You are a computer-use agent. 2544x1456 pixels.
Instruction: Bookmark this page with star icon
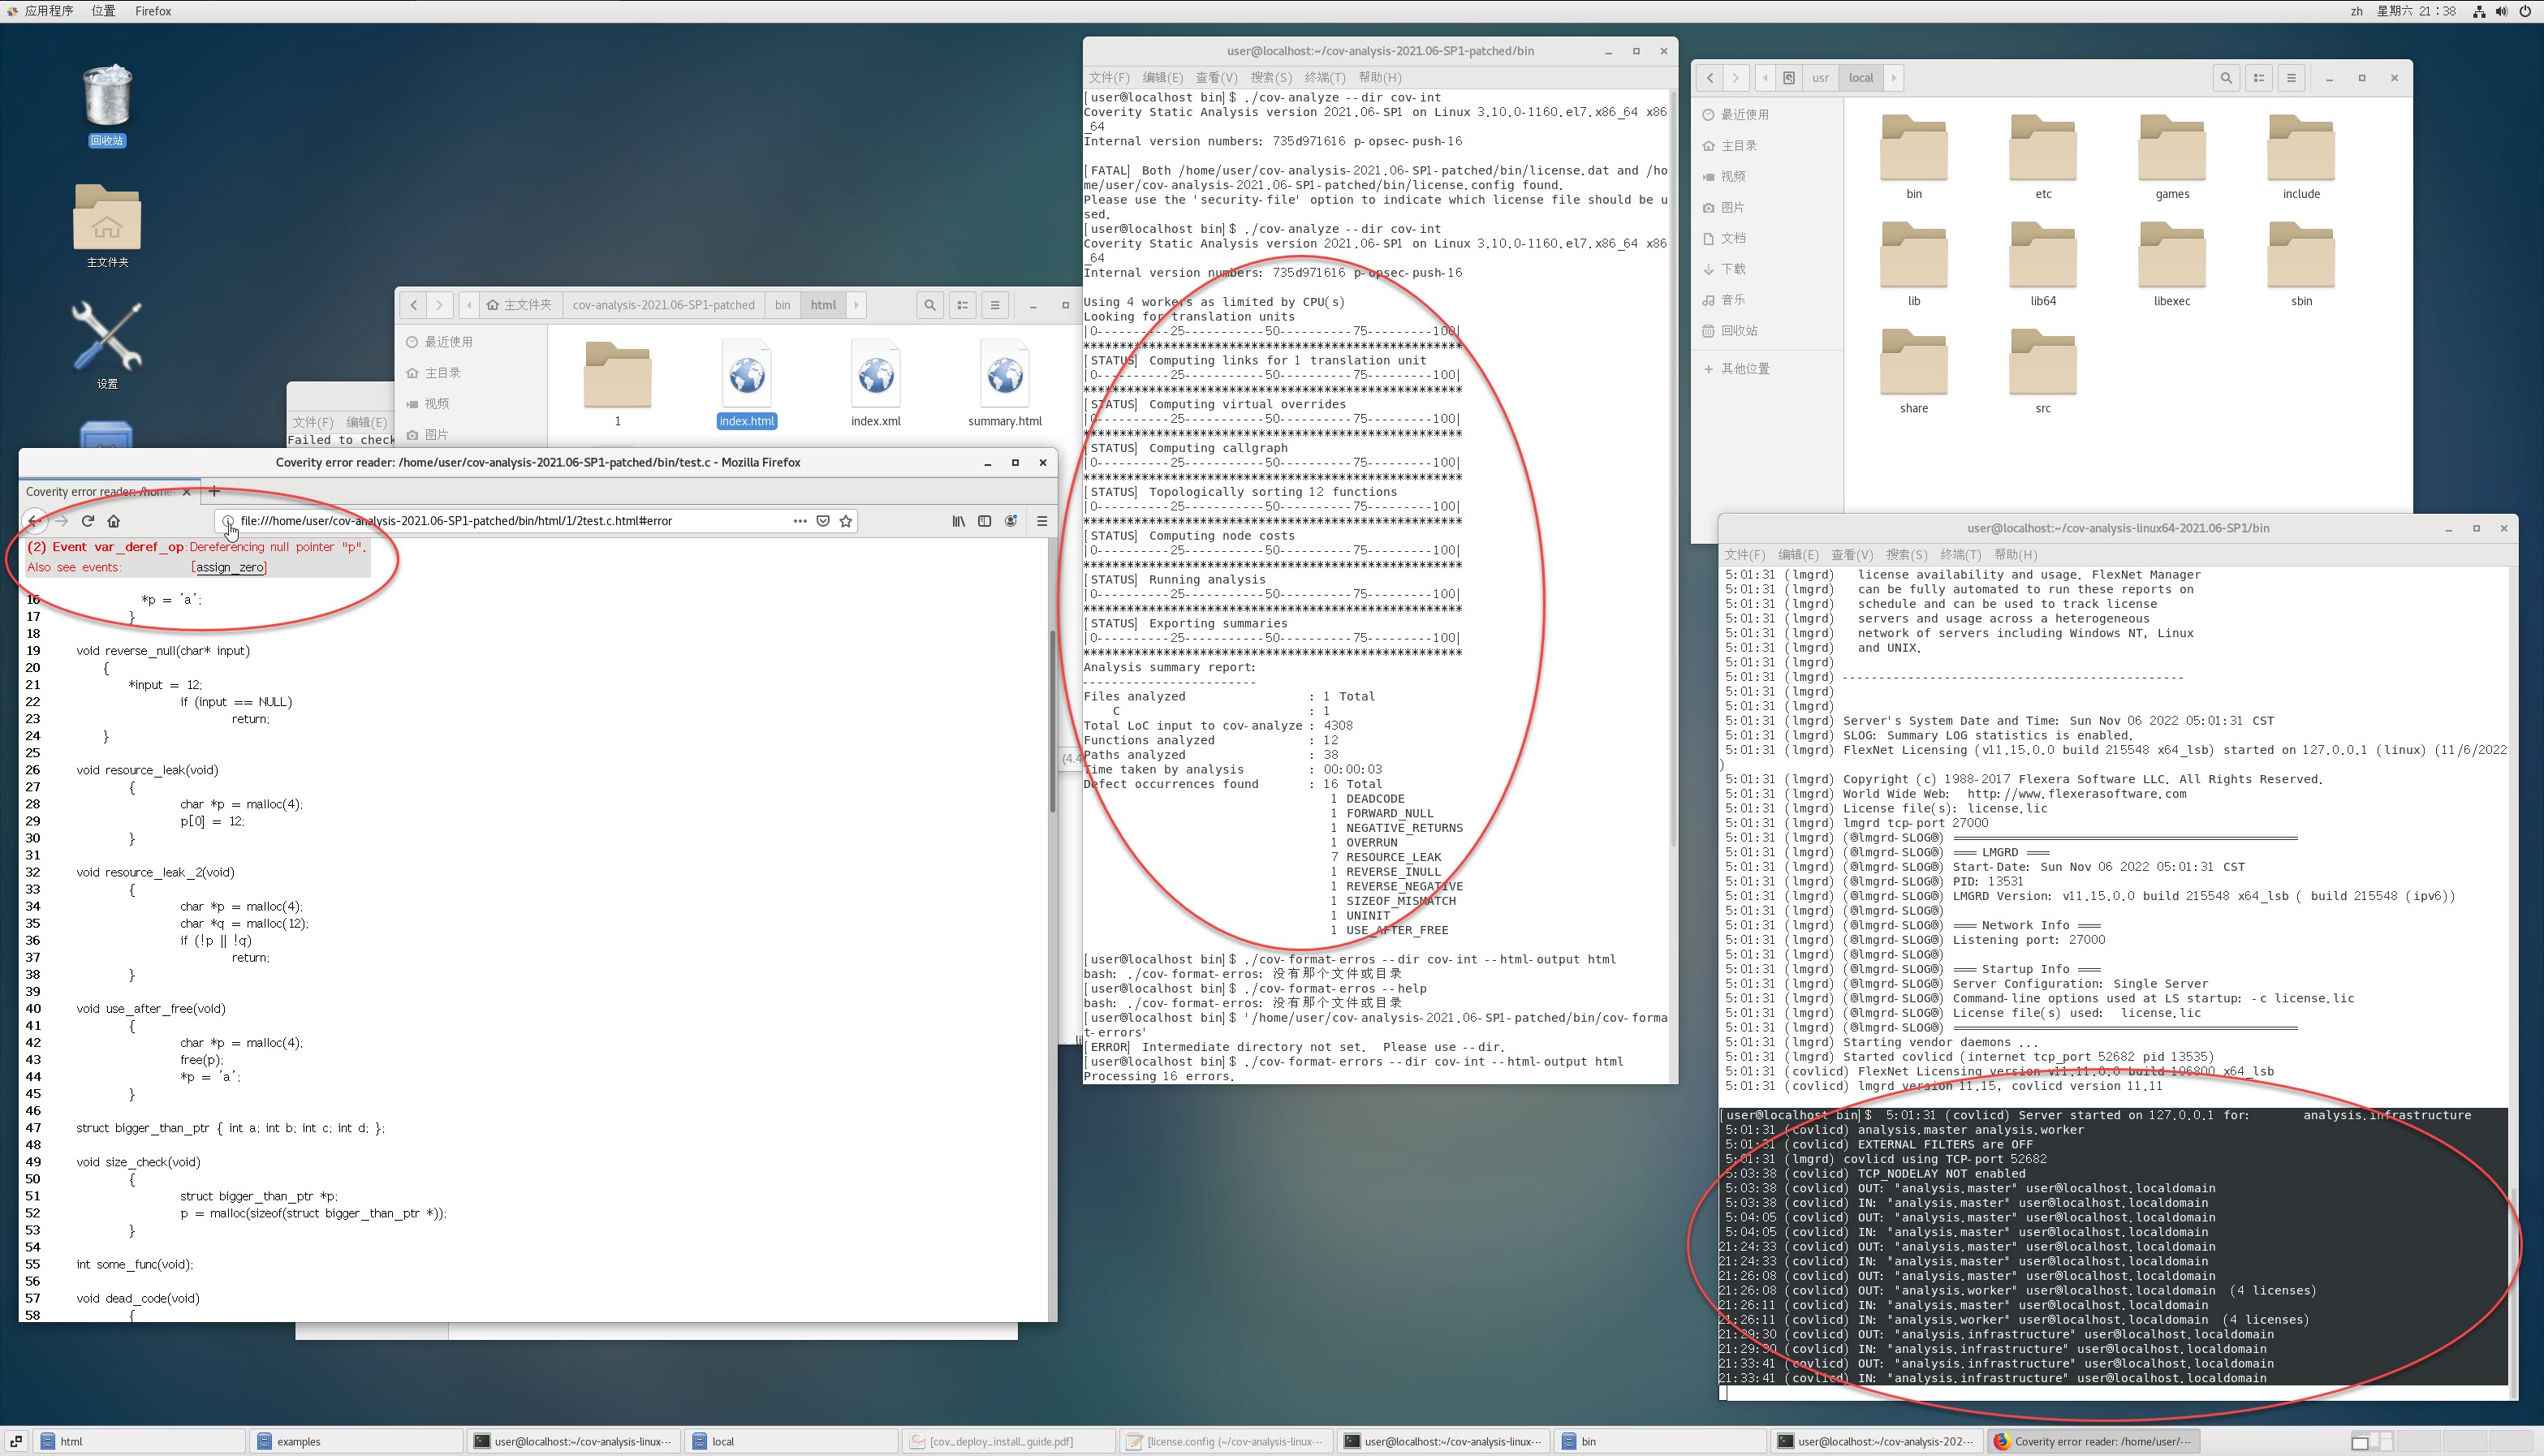846,521
